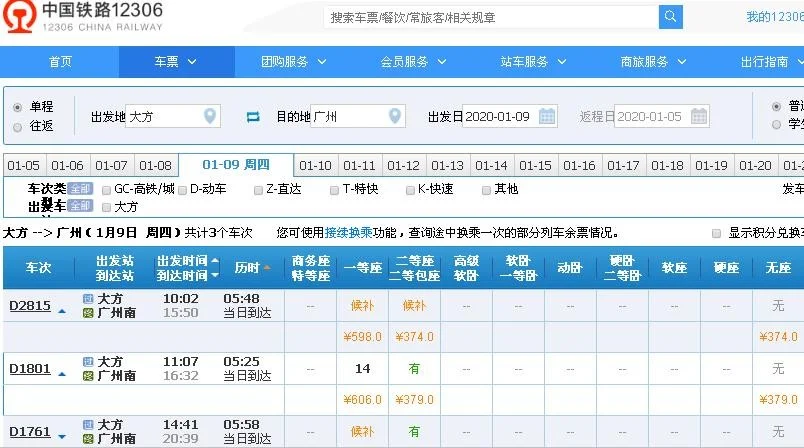Check the K-快速 train type box

pyautogui.click(x=410, y=190)
